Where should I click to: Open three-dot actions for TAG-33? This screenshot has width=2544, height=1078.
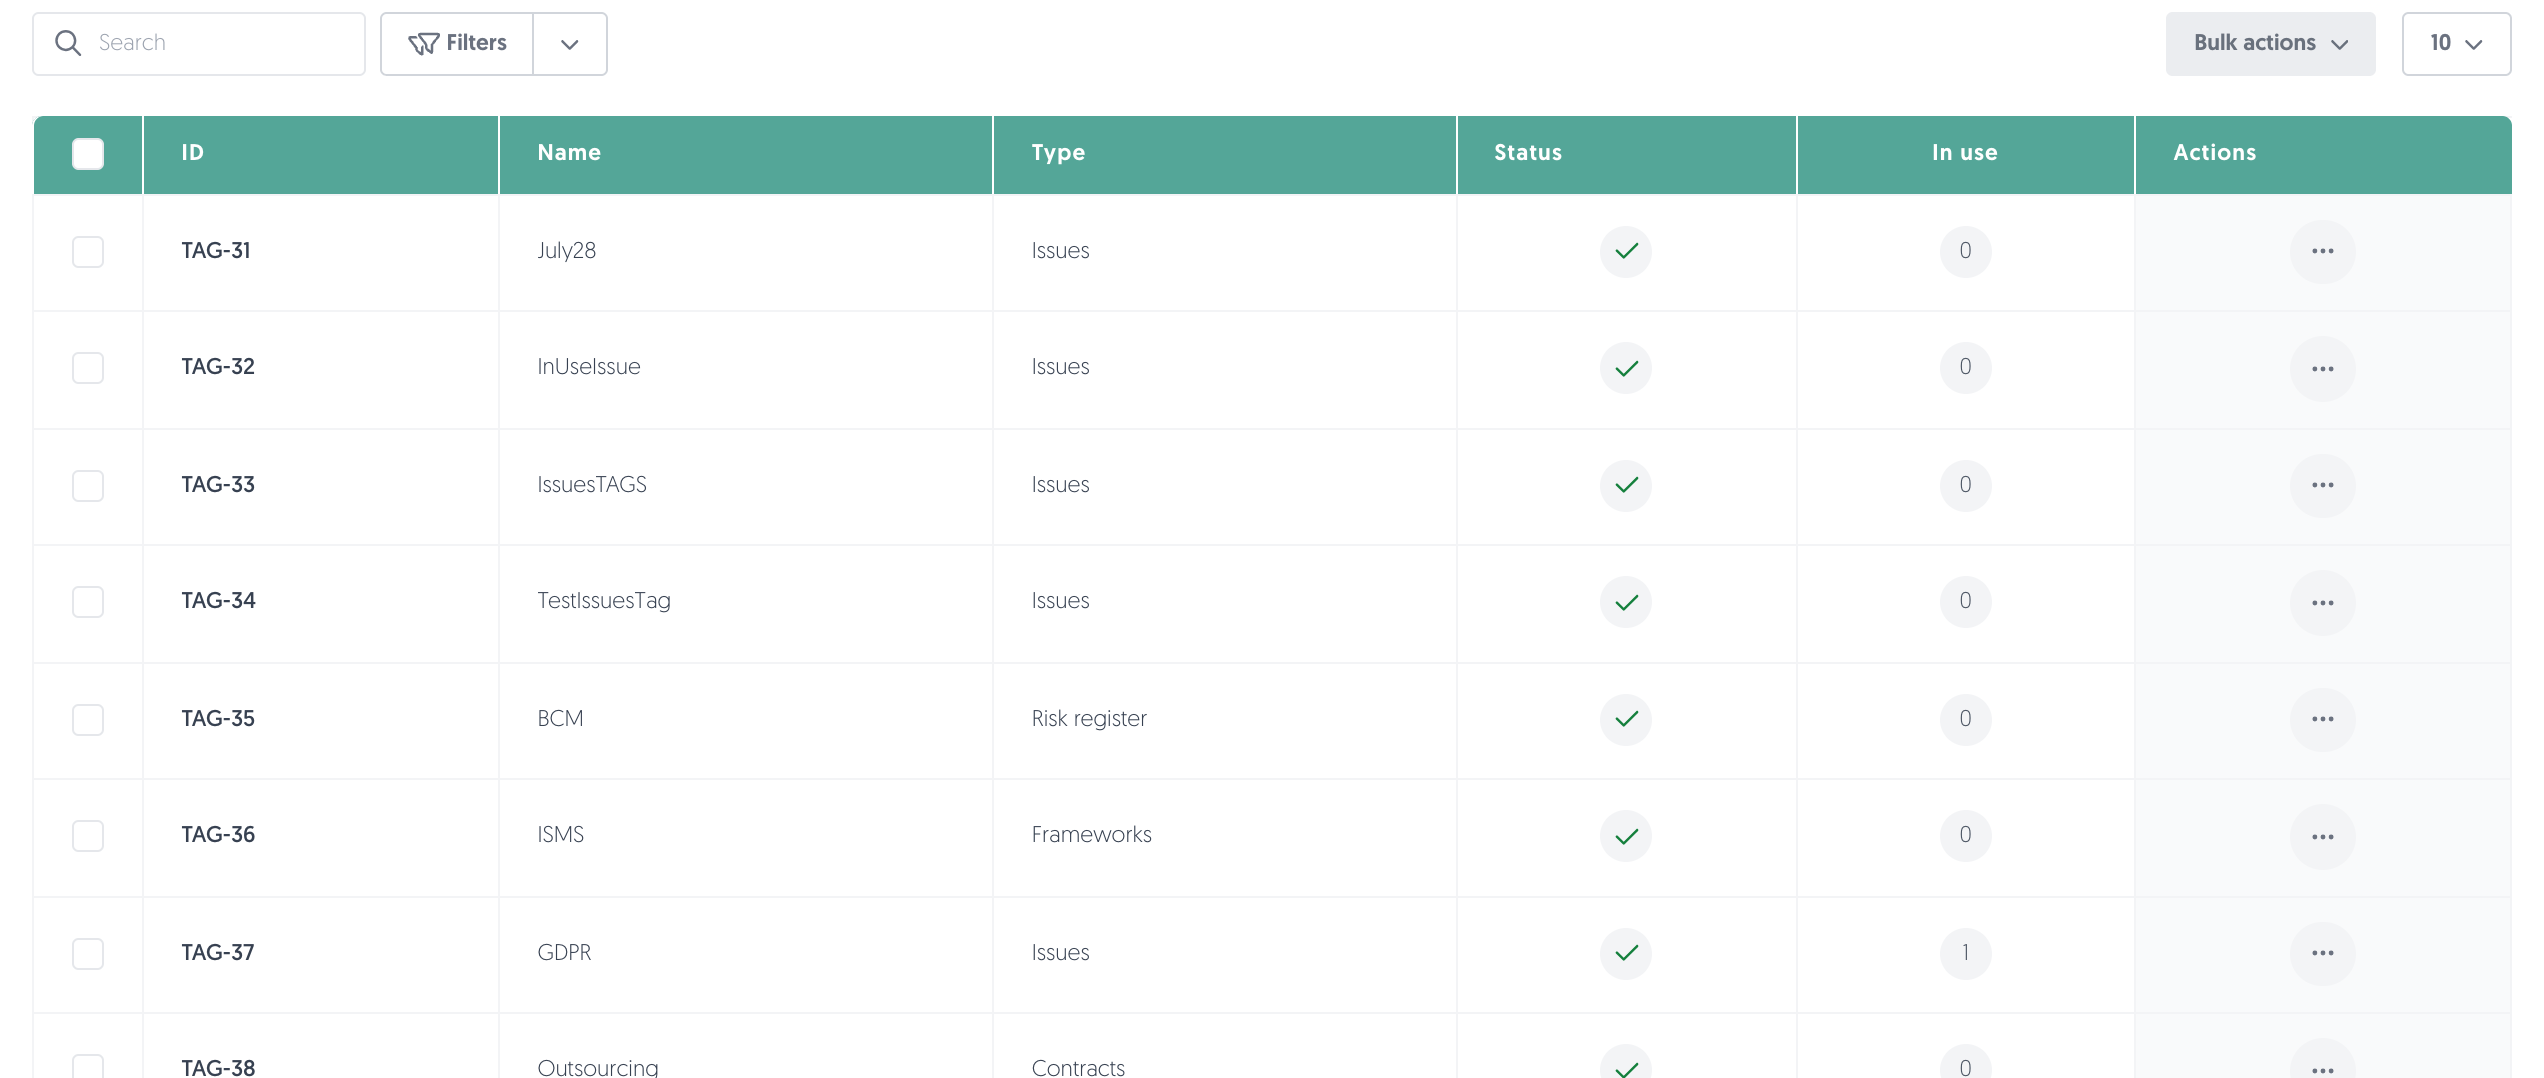pos(2322,485)
